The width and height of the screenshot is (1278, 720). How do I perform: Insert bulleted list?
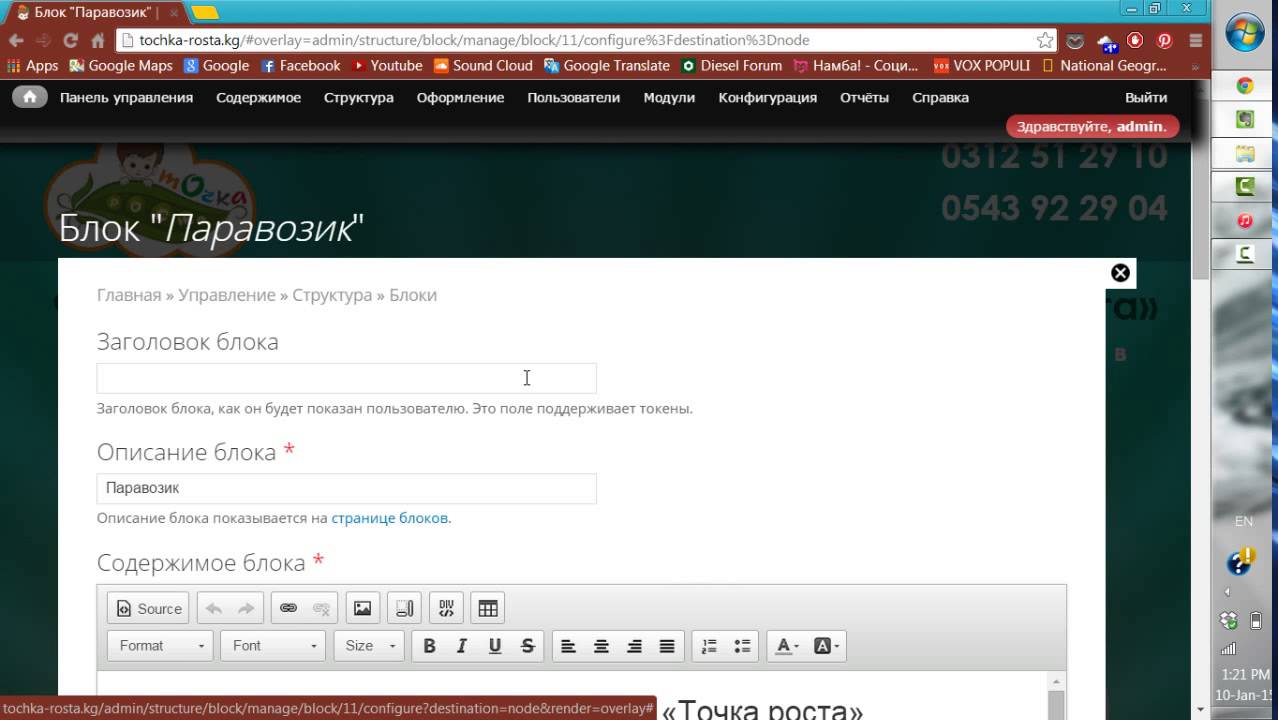pos(742,646)
